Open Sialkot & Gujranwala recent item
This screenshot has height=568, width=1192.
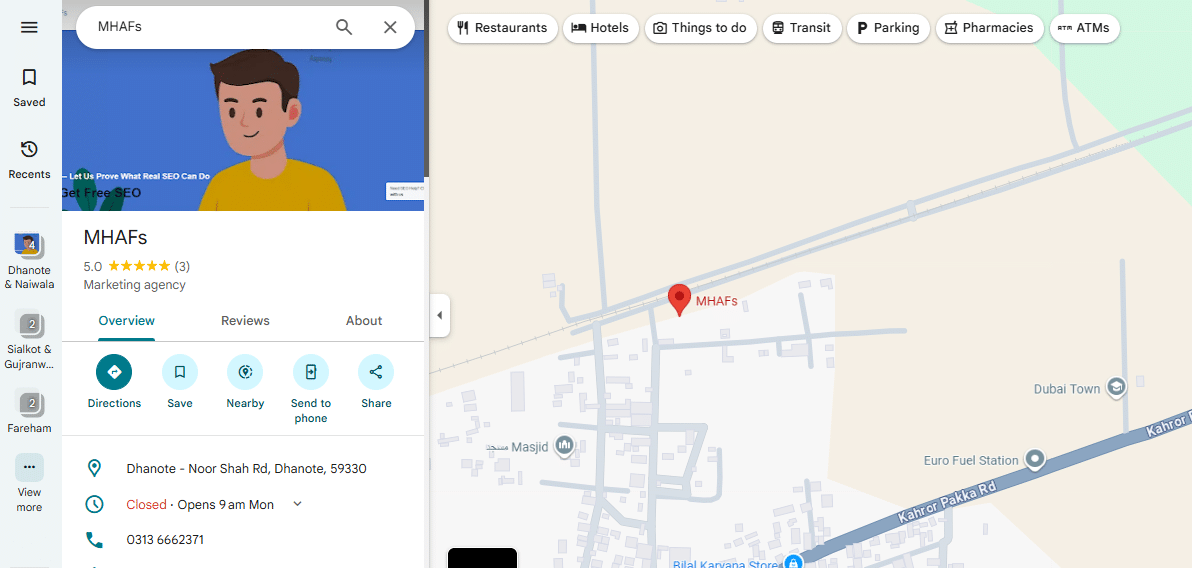(x=30, y=341)
